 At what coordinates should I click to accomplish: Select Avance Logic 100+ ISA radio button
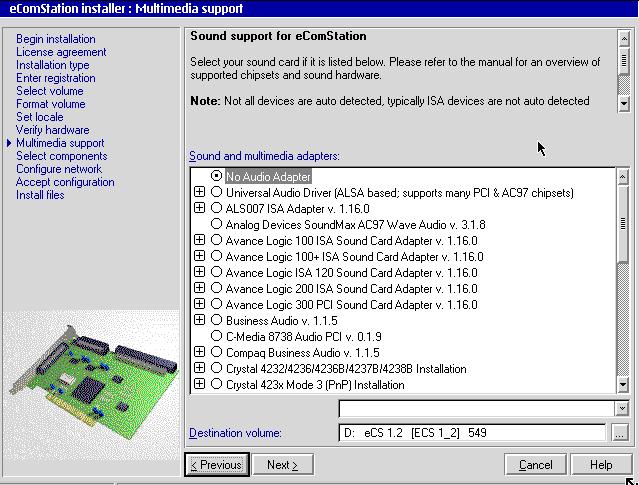(216, 256)
